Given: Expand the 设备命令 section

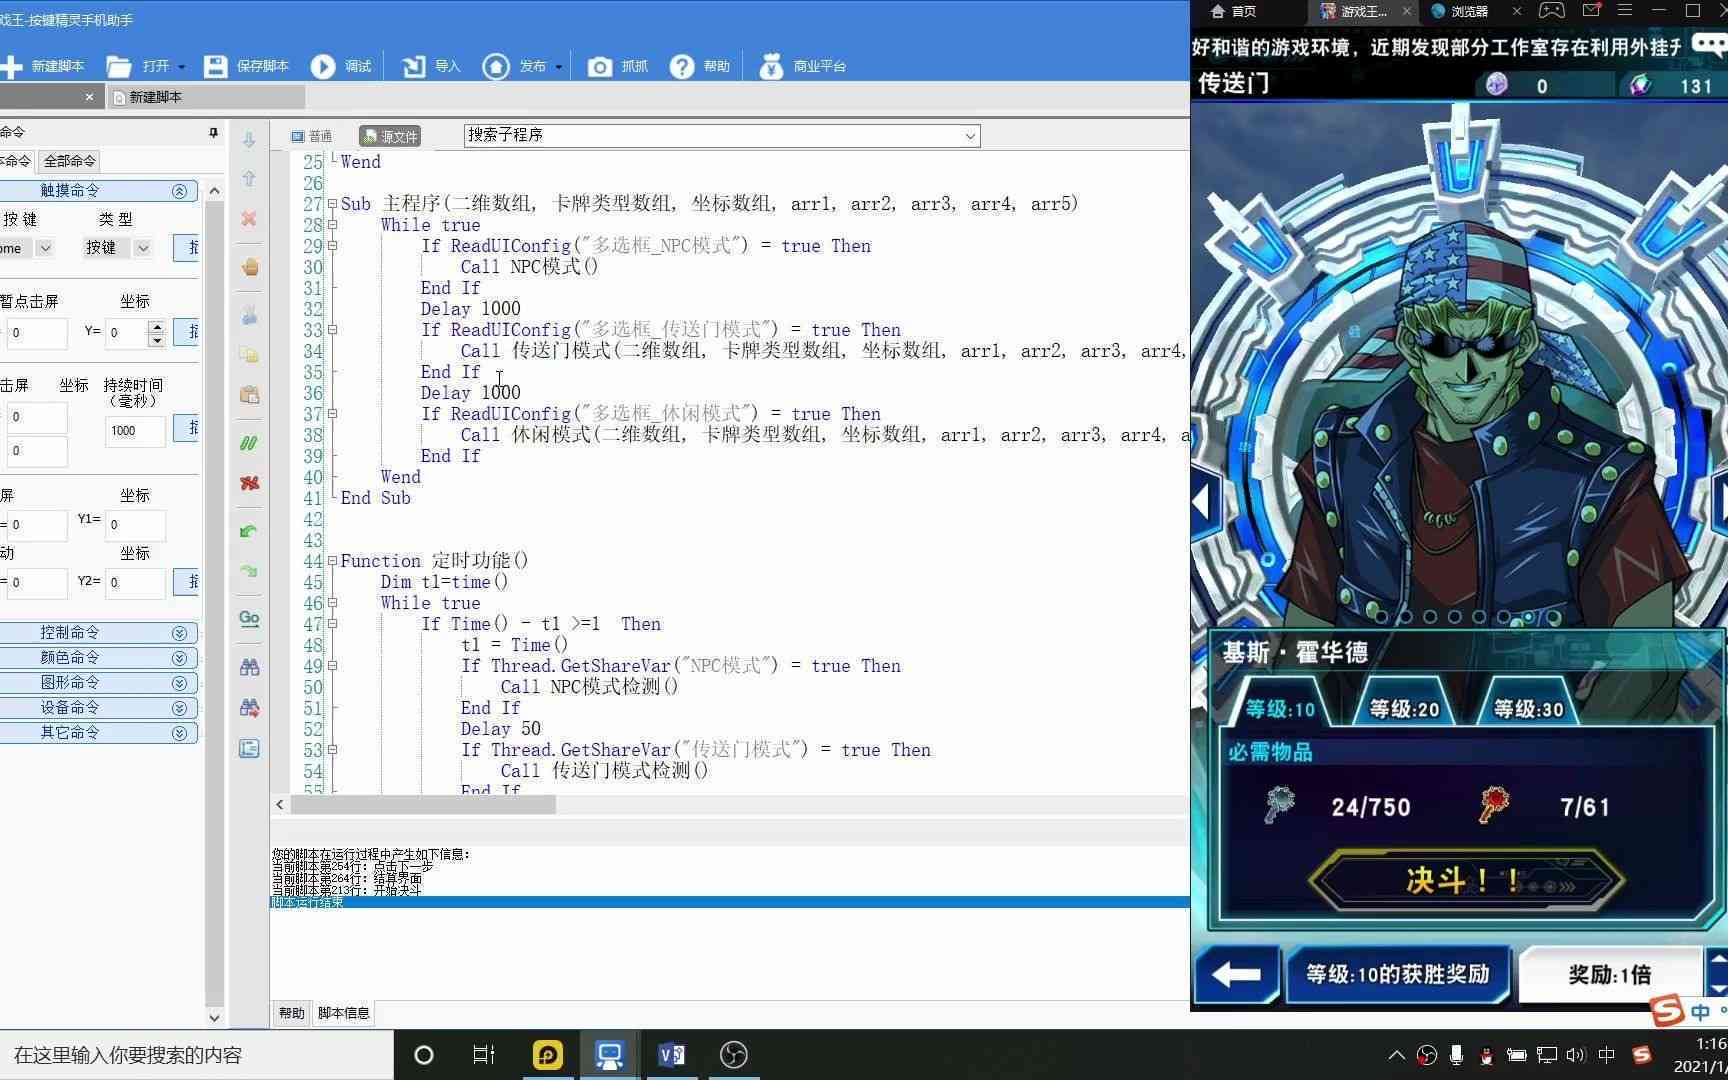Looking at the screenshot, I should (x=179, y=708).
